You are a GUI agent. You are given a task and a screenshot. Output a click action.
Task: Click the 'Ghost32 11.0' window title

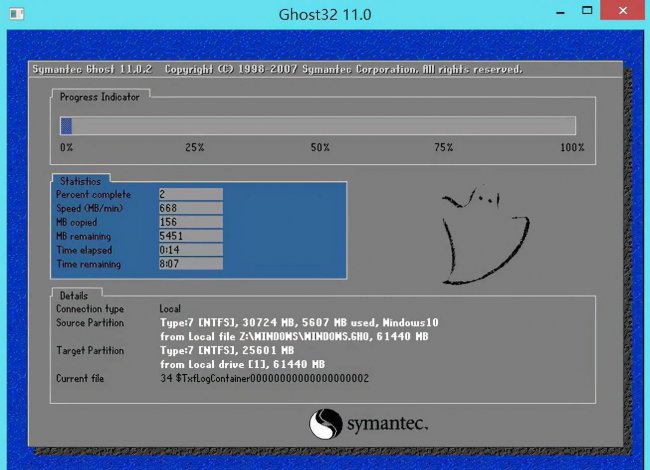(325, 15)
